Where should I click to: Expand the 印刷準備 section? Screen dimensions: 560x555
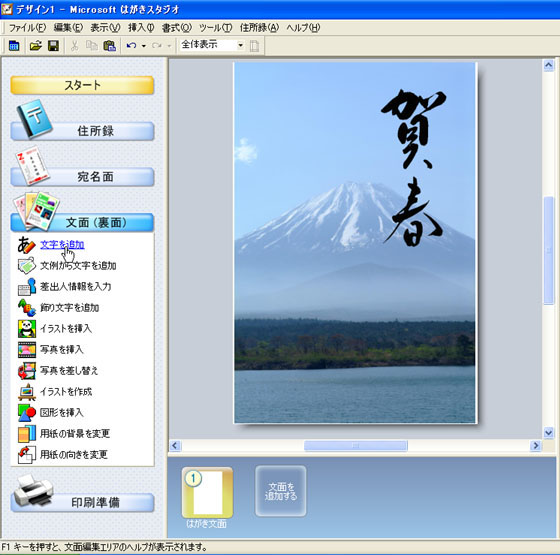[82, 502]
